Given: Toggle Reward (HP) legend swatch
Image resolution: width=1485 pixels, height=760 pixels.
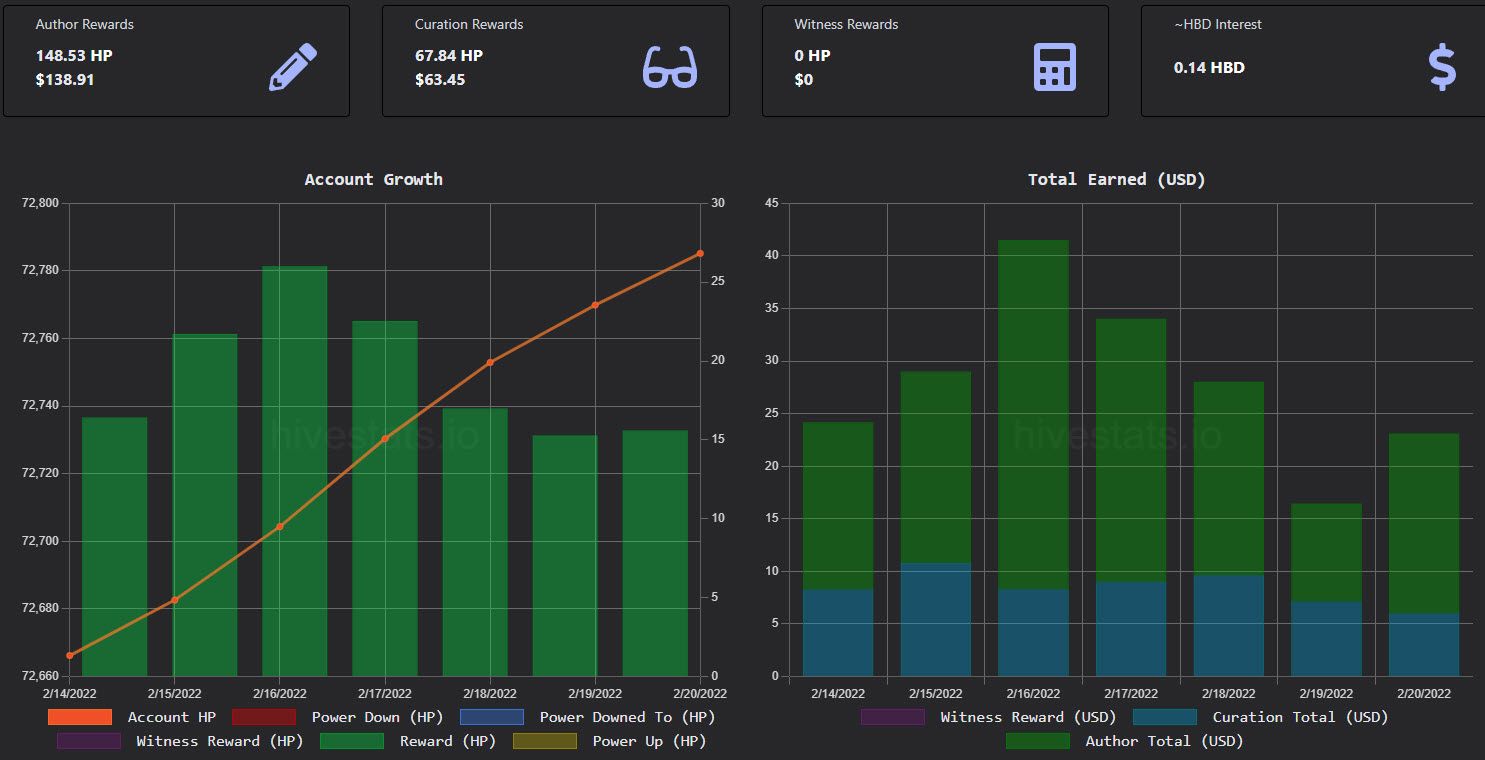Looking at the screenshot, I should (352, 741).
